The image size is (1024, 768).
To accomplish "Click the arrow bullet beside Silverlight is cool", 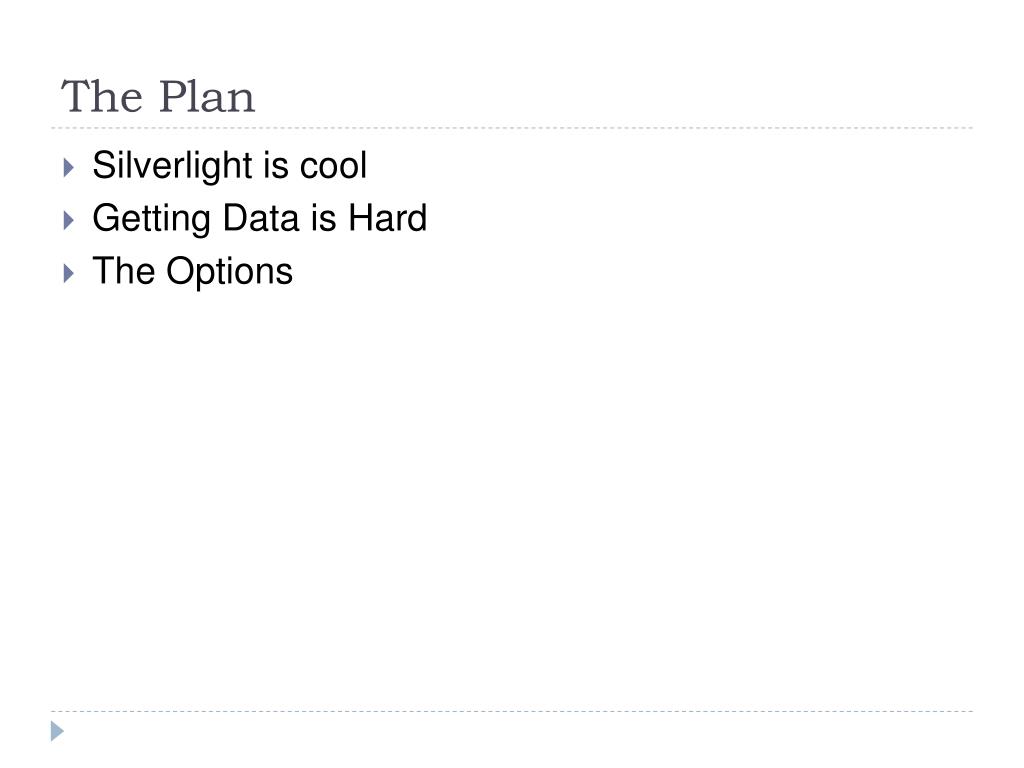I will (x=69, y=167).
